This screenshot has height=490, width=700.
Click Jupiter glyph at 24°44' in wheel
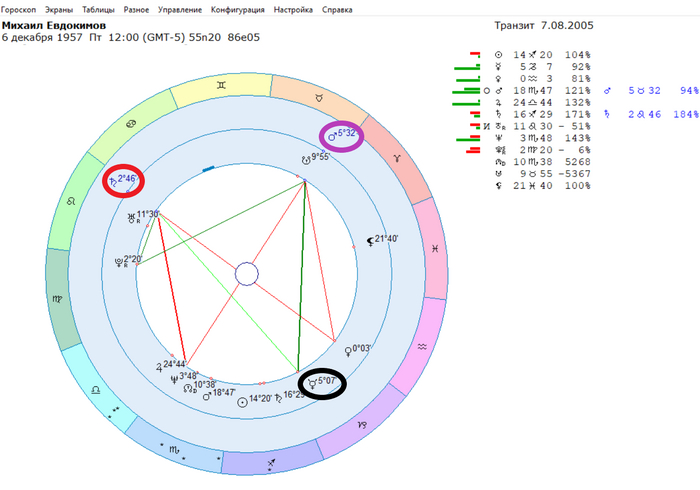159,368
